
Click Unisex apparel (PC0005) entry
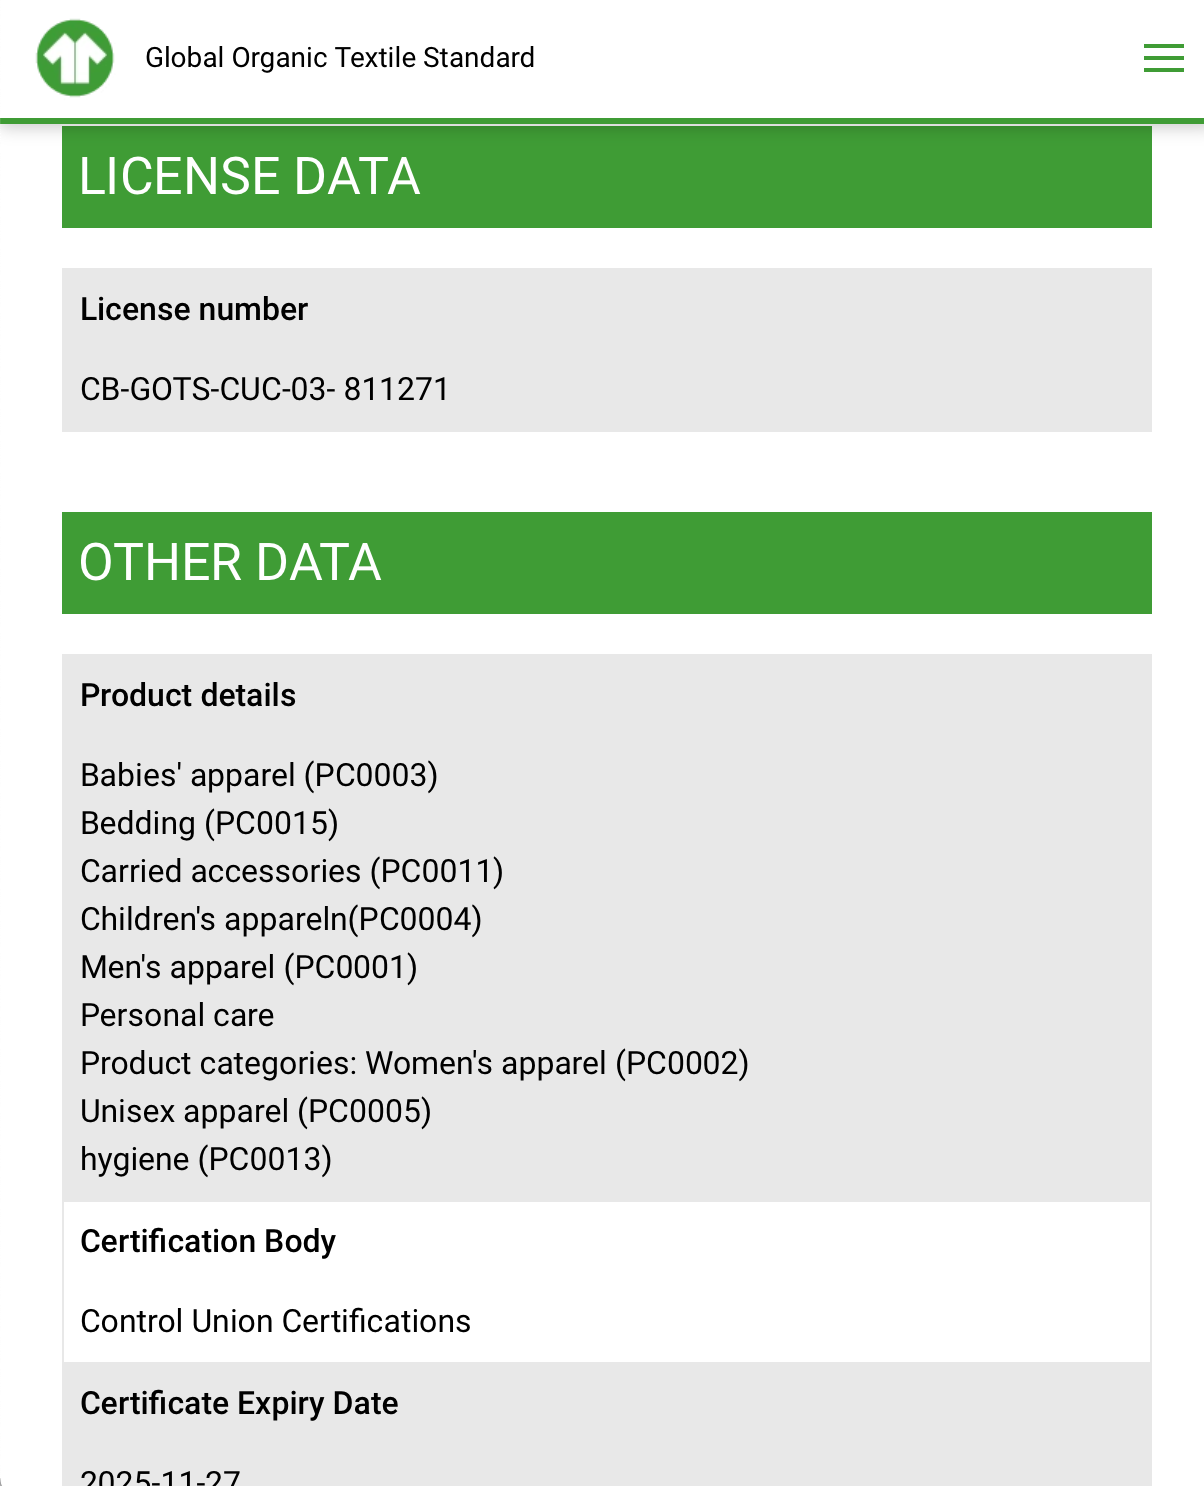click(256, 1112)
